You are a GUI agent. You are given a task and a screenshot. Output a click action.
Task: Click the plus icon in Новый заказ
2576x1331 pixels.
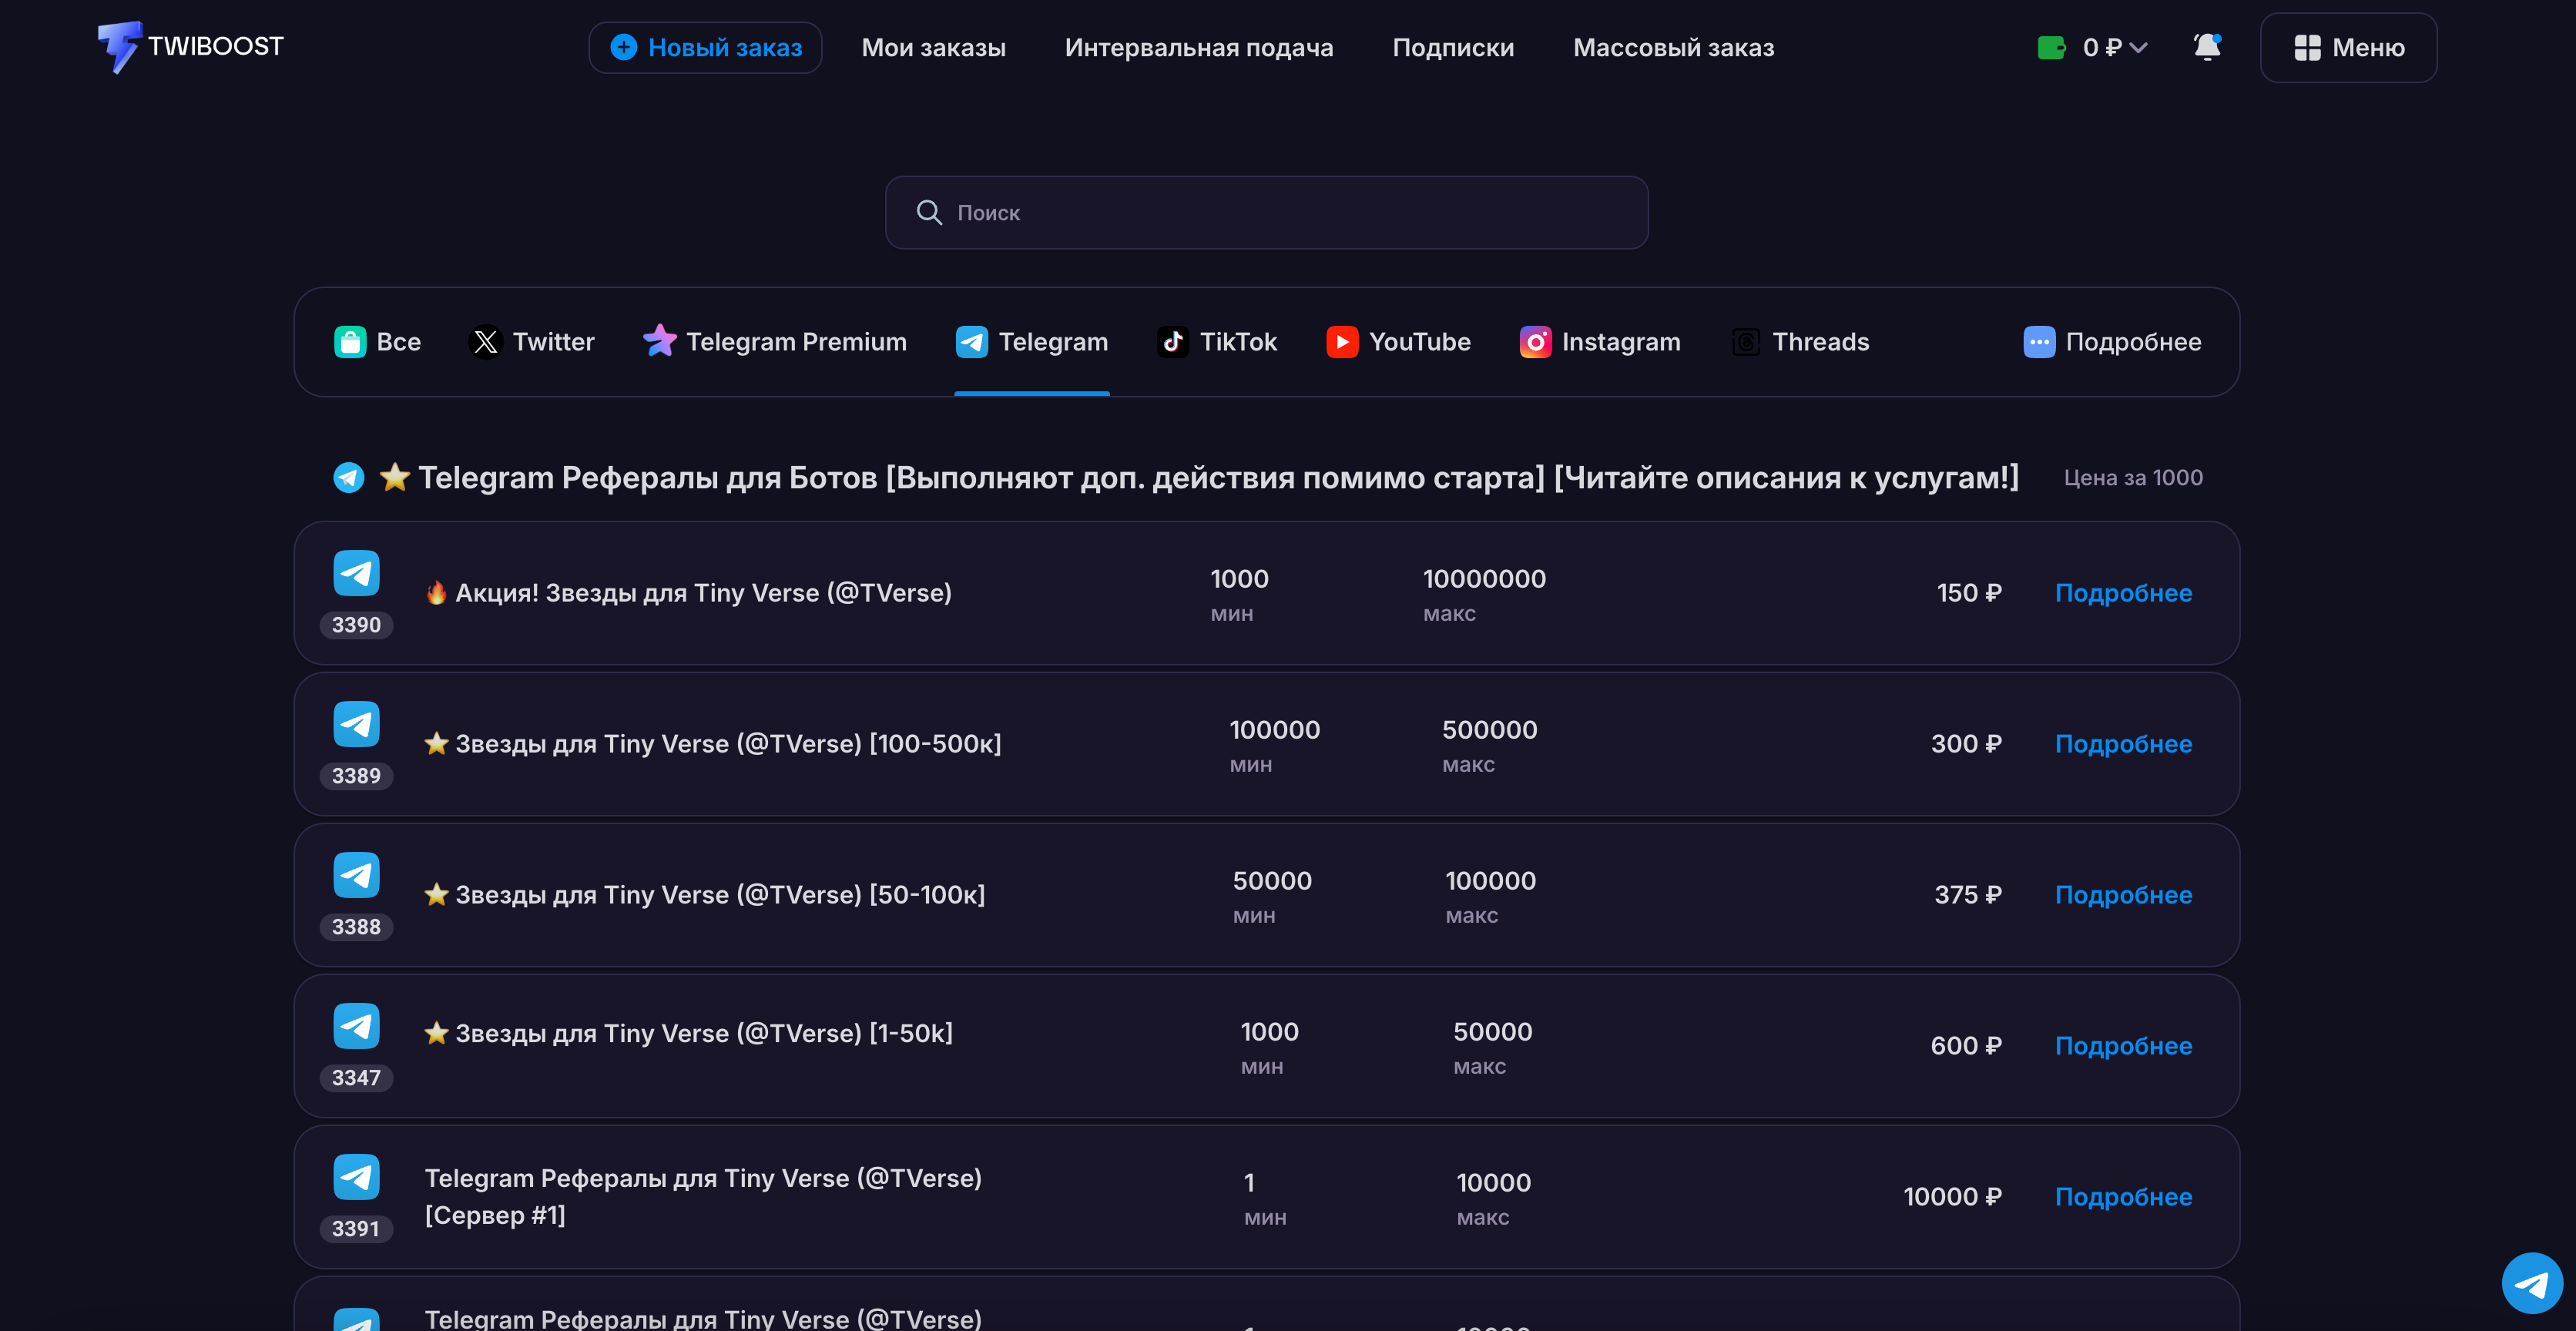[x=623, y=47]
